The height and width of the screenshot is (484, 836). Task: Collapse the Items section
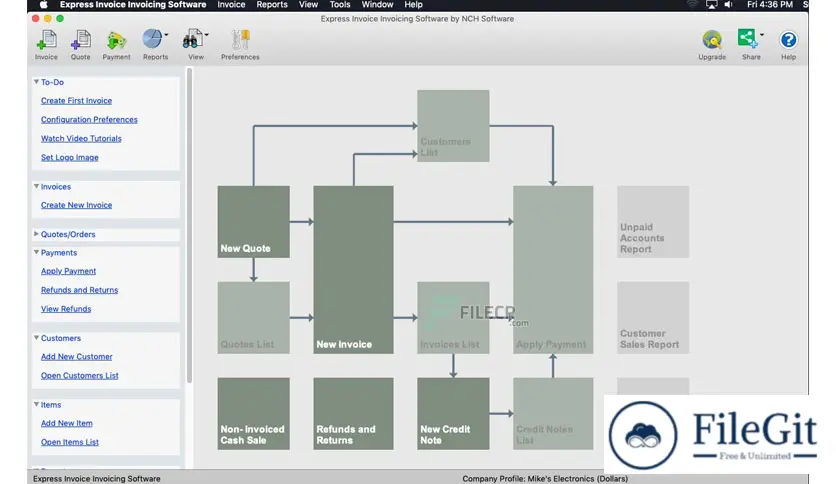pos(36,404)
